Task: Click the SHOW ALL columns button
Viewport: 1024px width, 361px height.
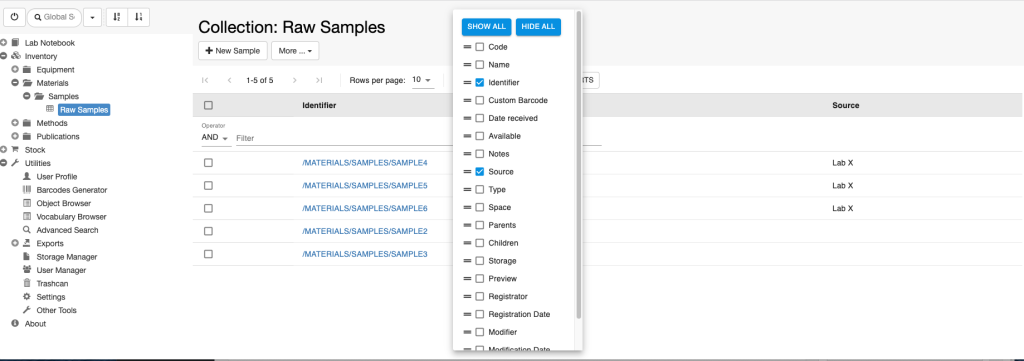Action: [x=487, y=27]
